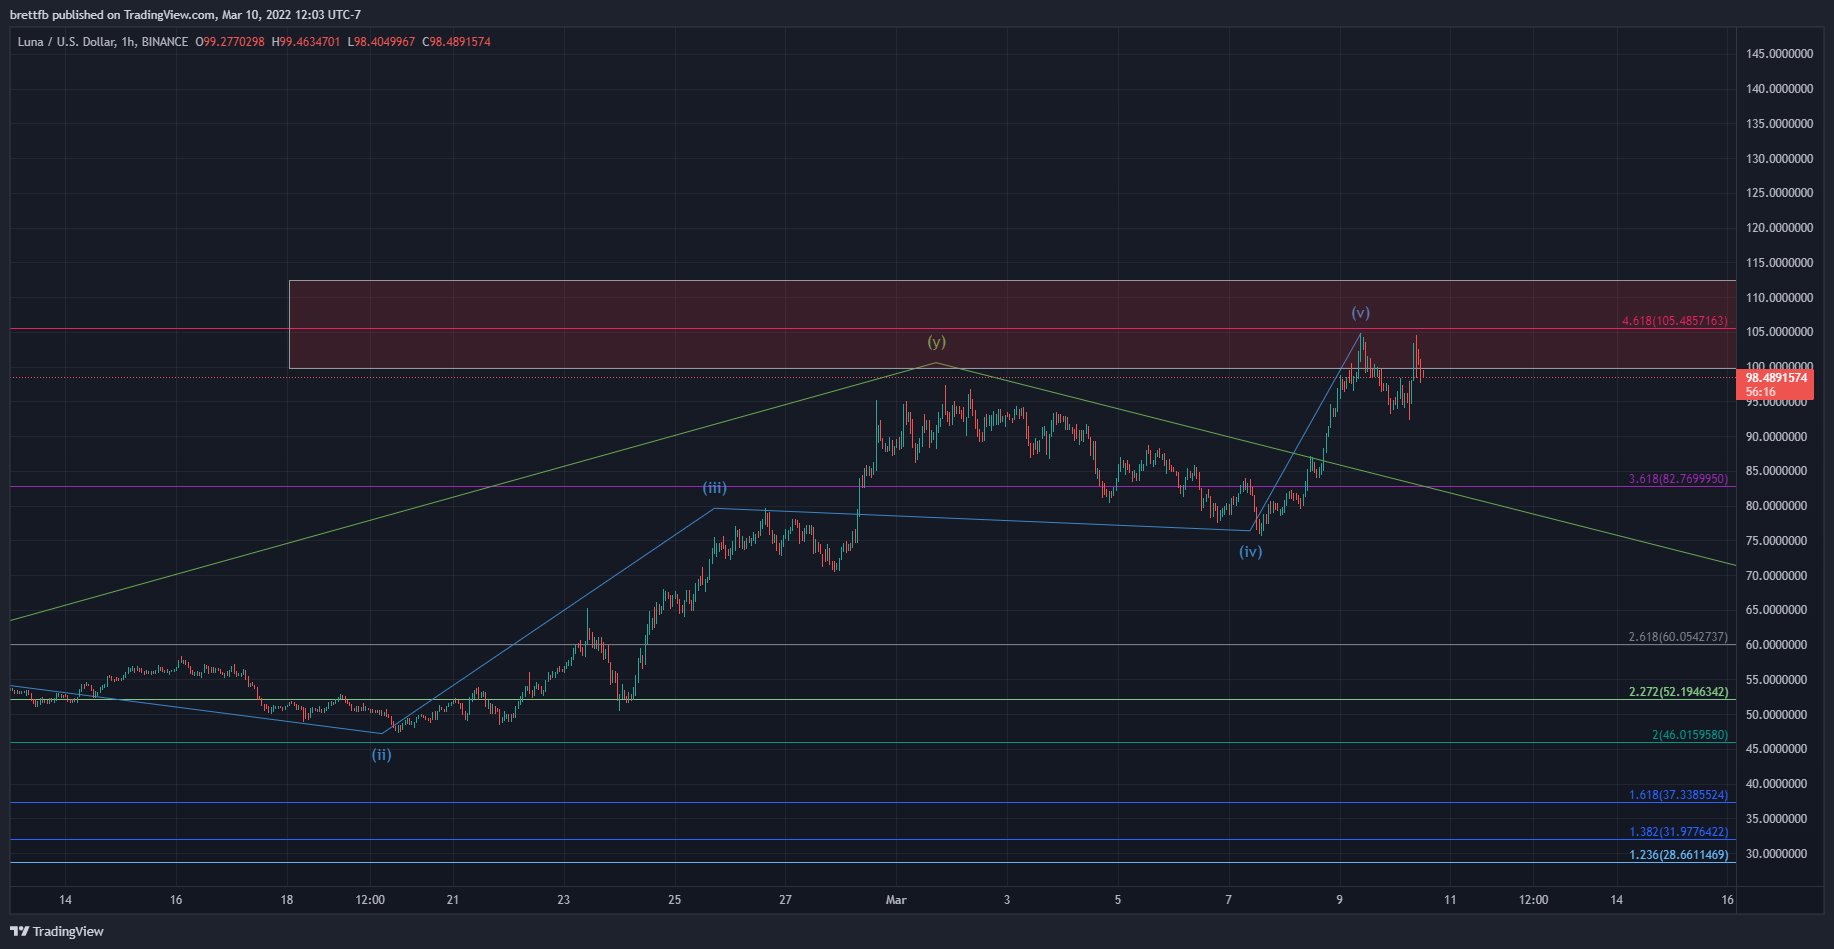Click the (iii) wave label
The width and height of the screenshot is (1834, 949).
point(714,488)
